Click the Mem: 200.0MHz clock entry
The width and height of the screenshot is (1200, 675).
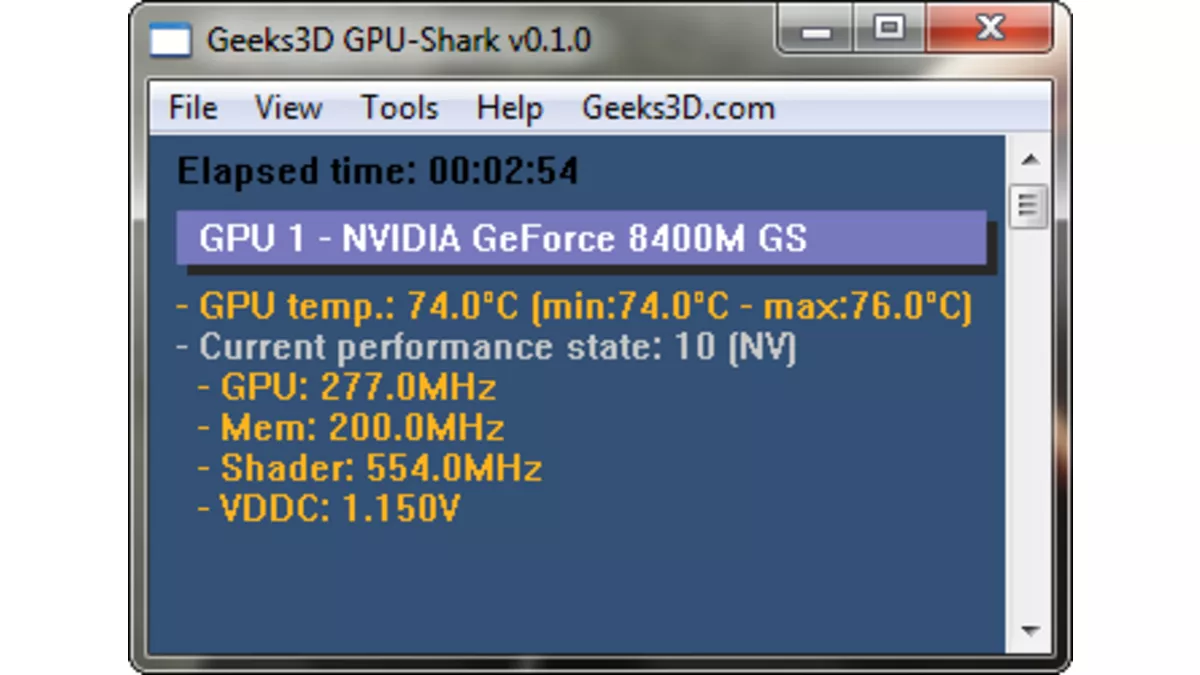pos(351,428)
